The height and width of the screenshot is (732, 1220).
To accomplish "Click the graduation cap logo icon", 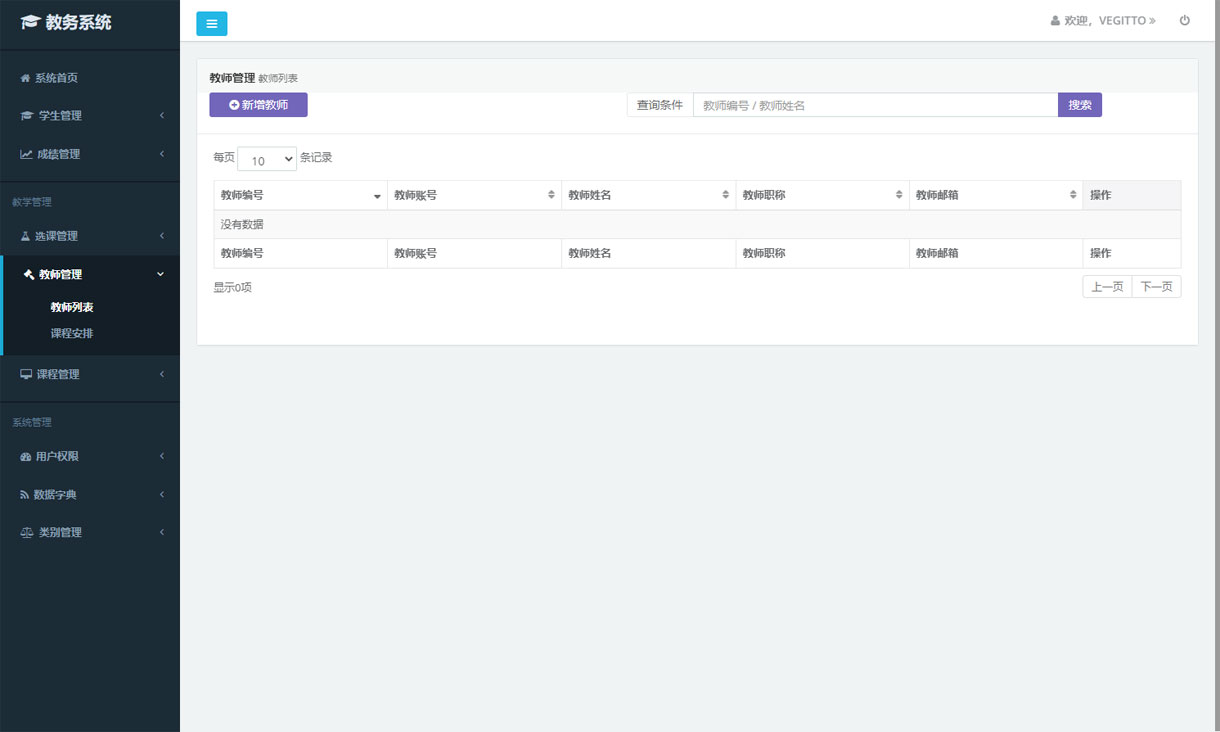I will pyautogui.click(x=30, y=22).
